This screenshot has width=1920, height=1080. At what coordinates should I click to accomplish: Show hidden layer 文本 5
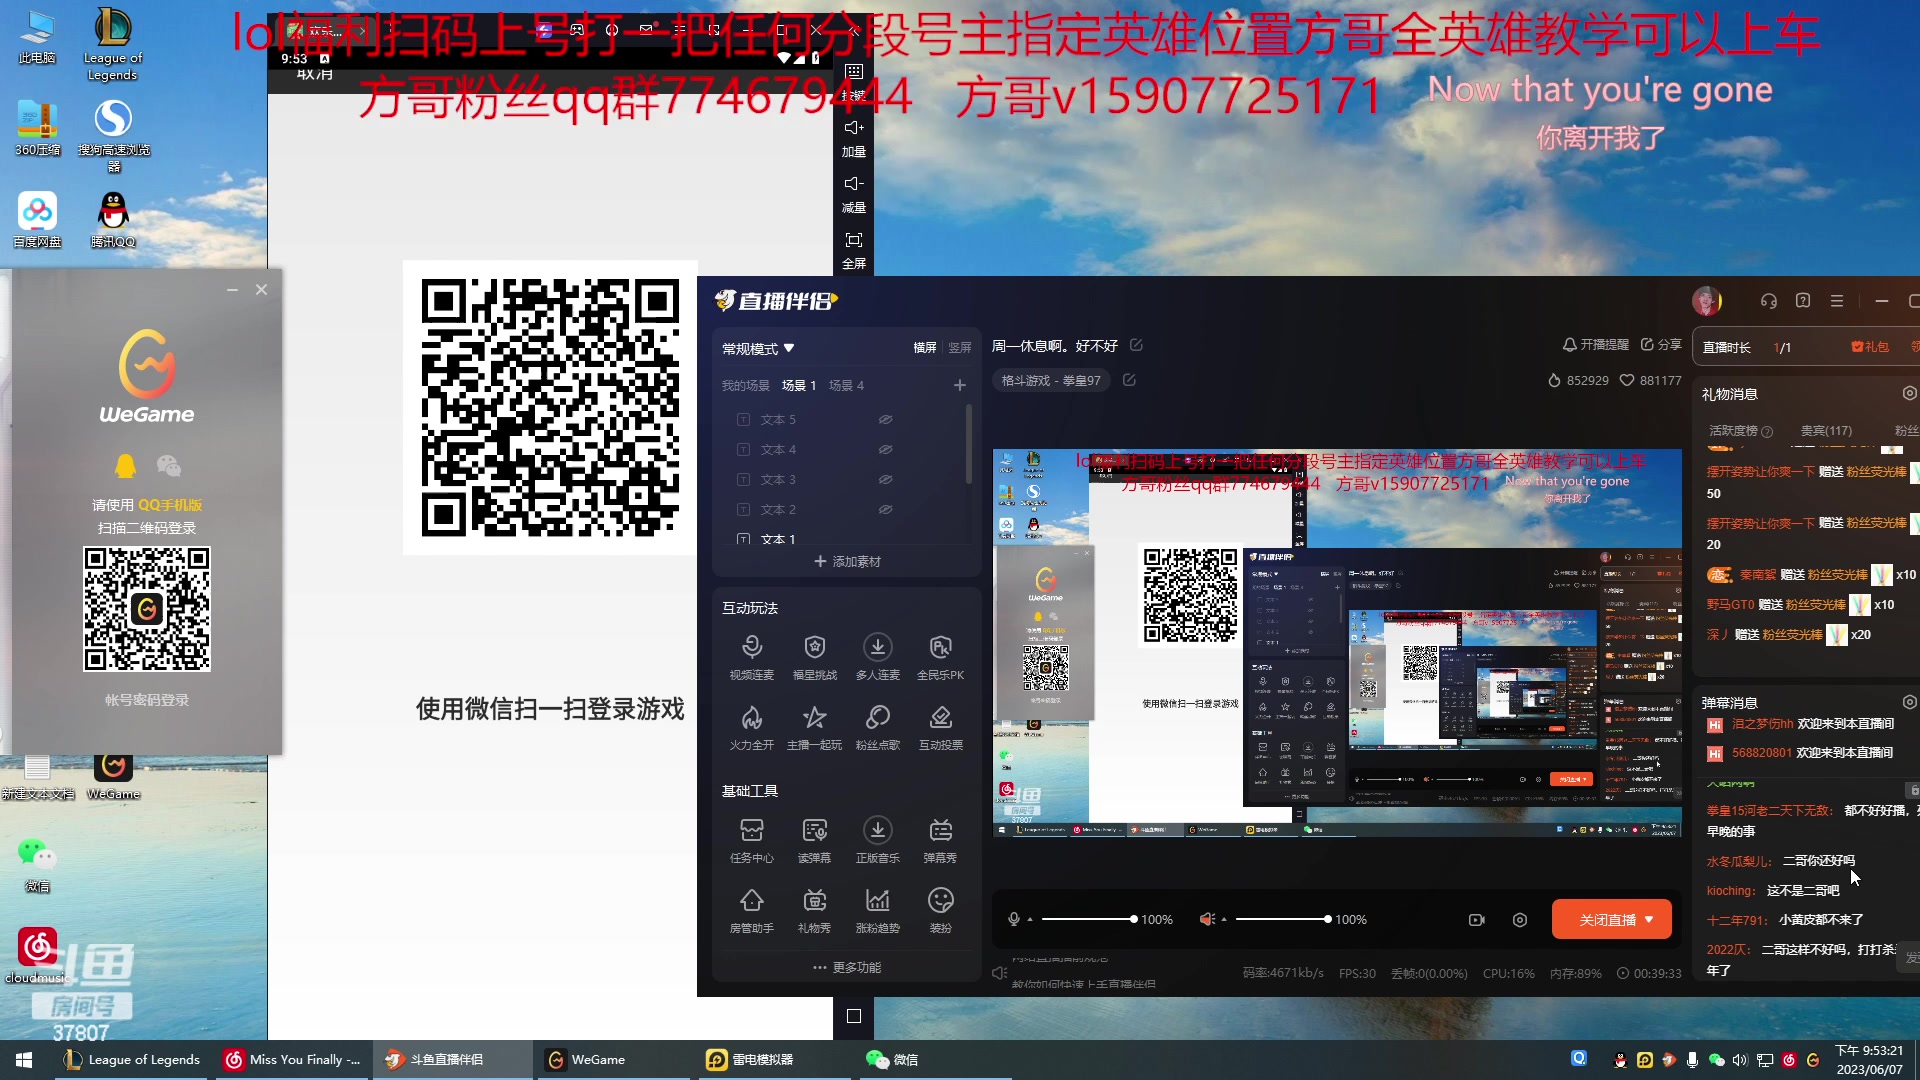tap(885, 420)
